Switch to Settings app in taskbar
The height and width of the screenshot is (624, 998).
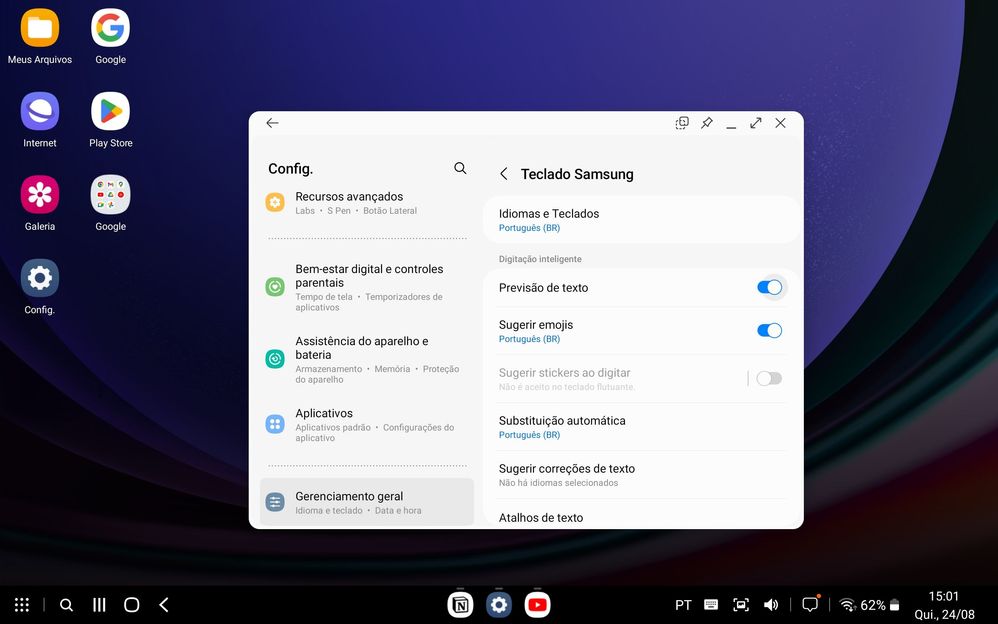[499, 605]
